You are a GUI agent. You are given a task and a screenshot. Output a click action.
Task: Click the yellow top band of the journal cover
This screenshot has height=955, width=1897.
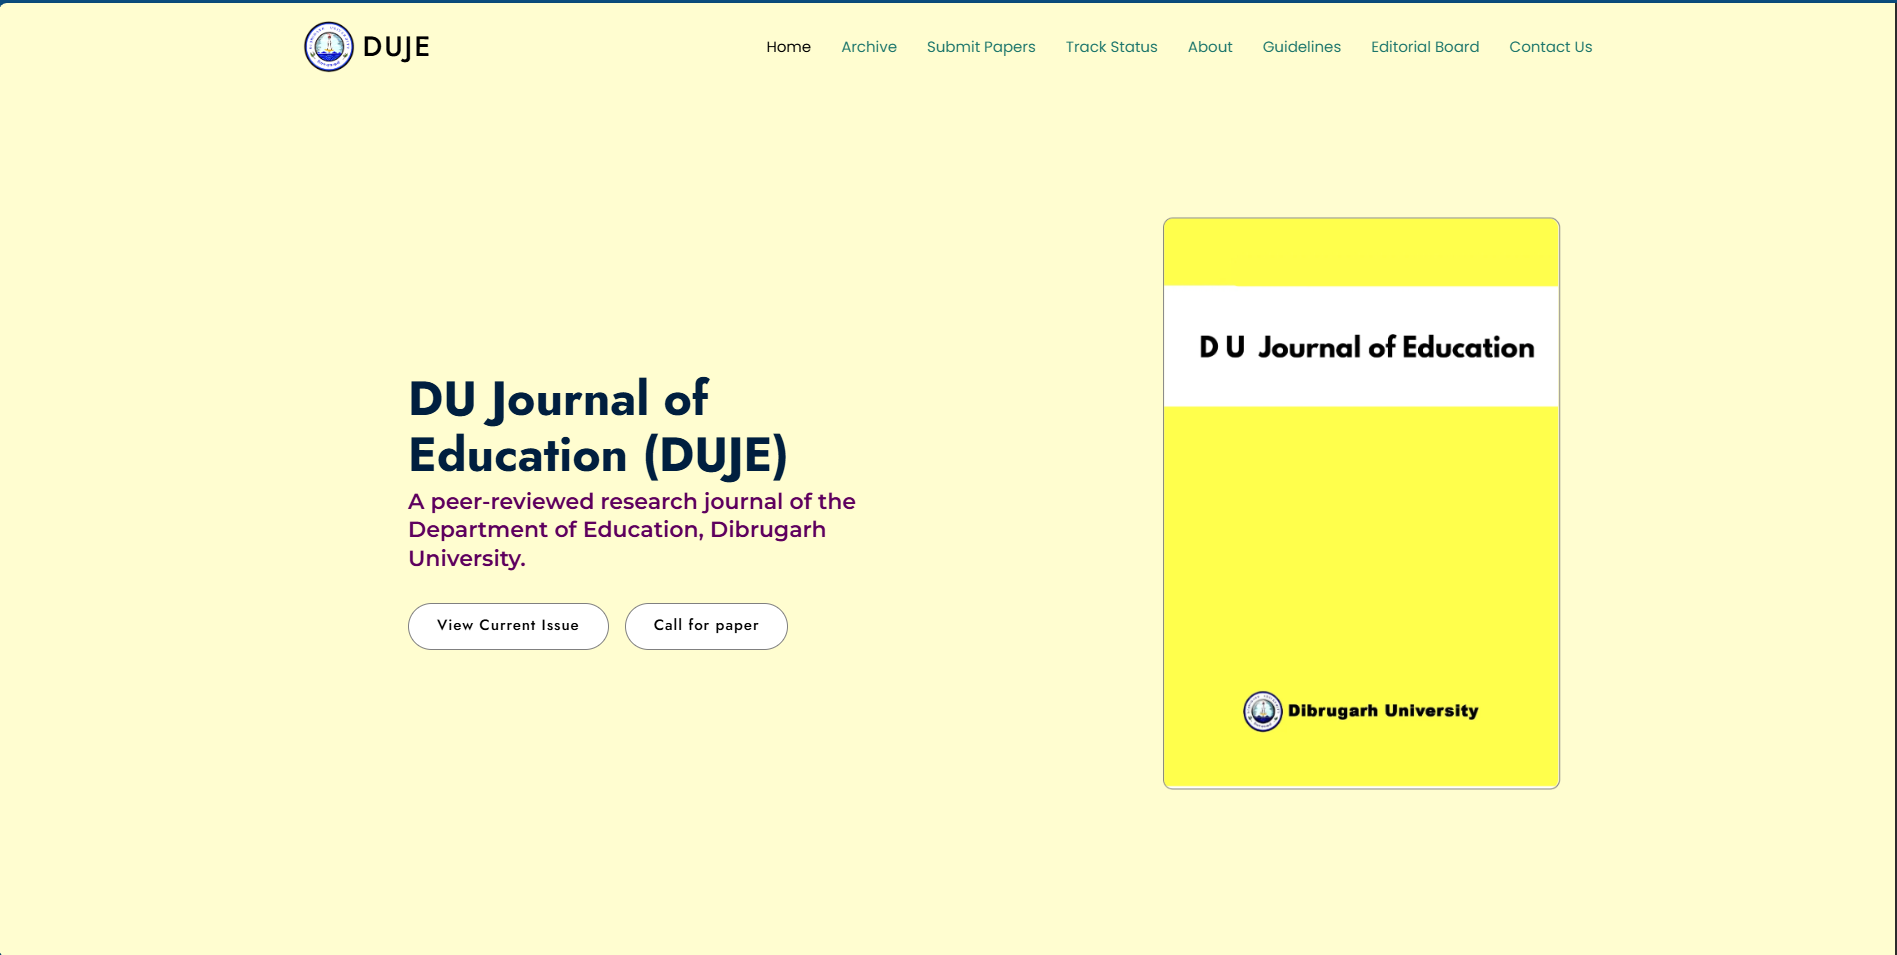[x=1360, y=252]
